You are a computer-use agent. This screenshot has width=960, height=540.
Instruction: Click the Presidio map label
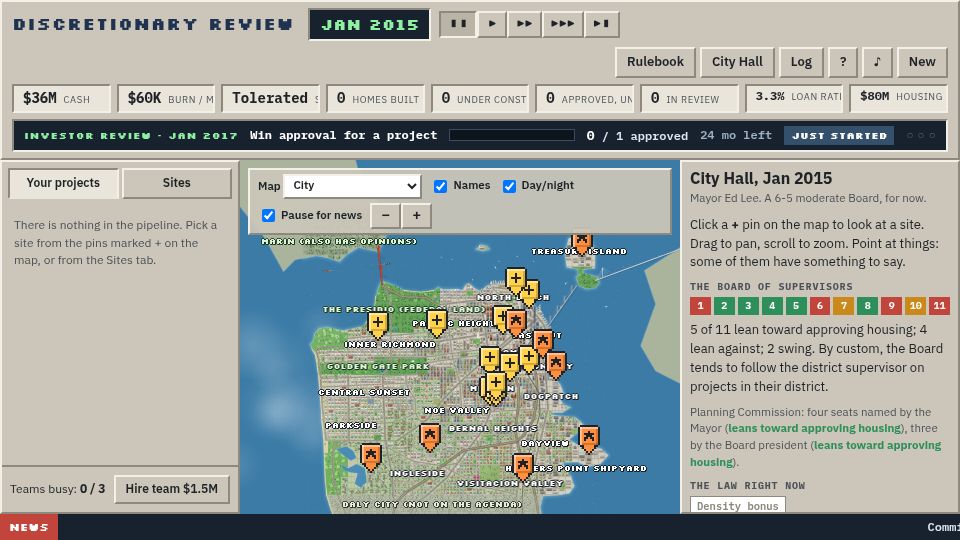[404, 309]
